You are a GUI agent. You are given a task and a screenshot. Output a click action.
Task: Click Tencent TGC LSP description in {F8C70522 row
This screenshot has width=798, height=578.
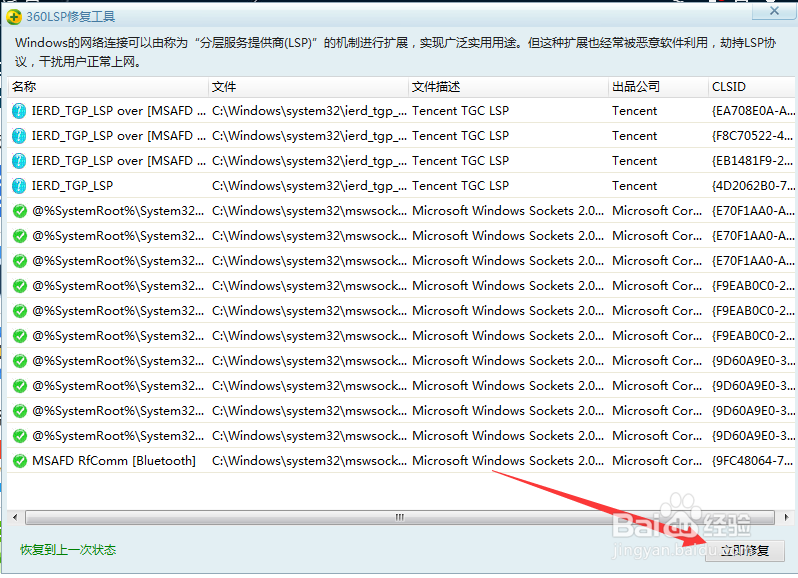(461, 135)
